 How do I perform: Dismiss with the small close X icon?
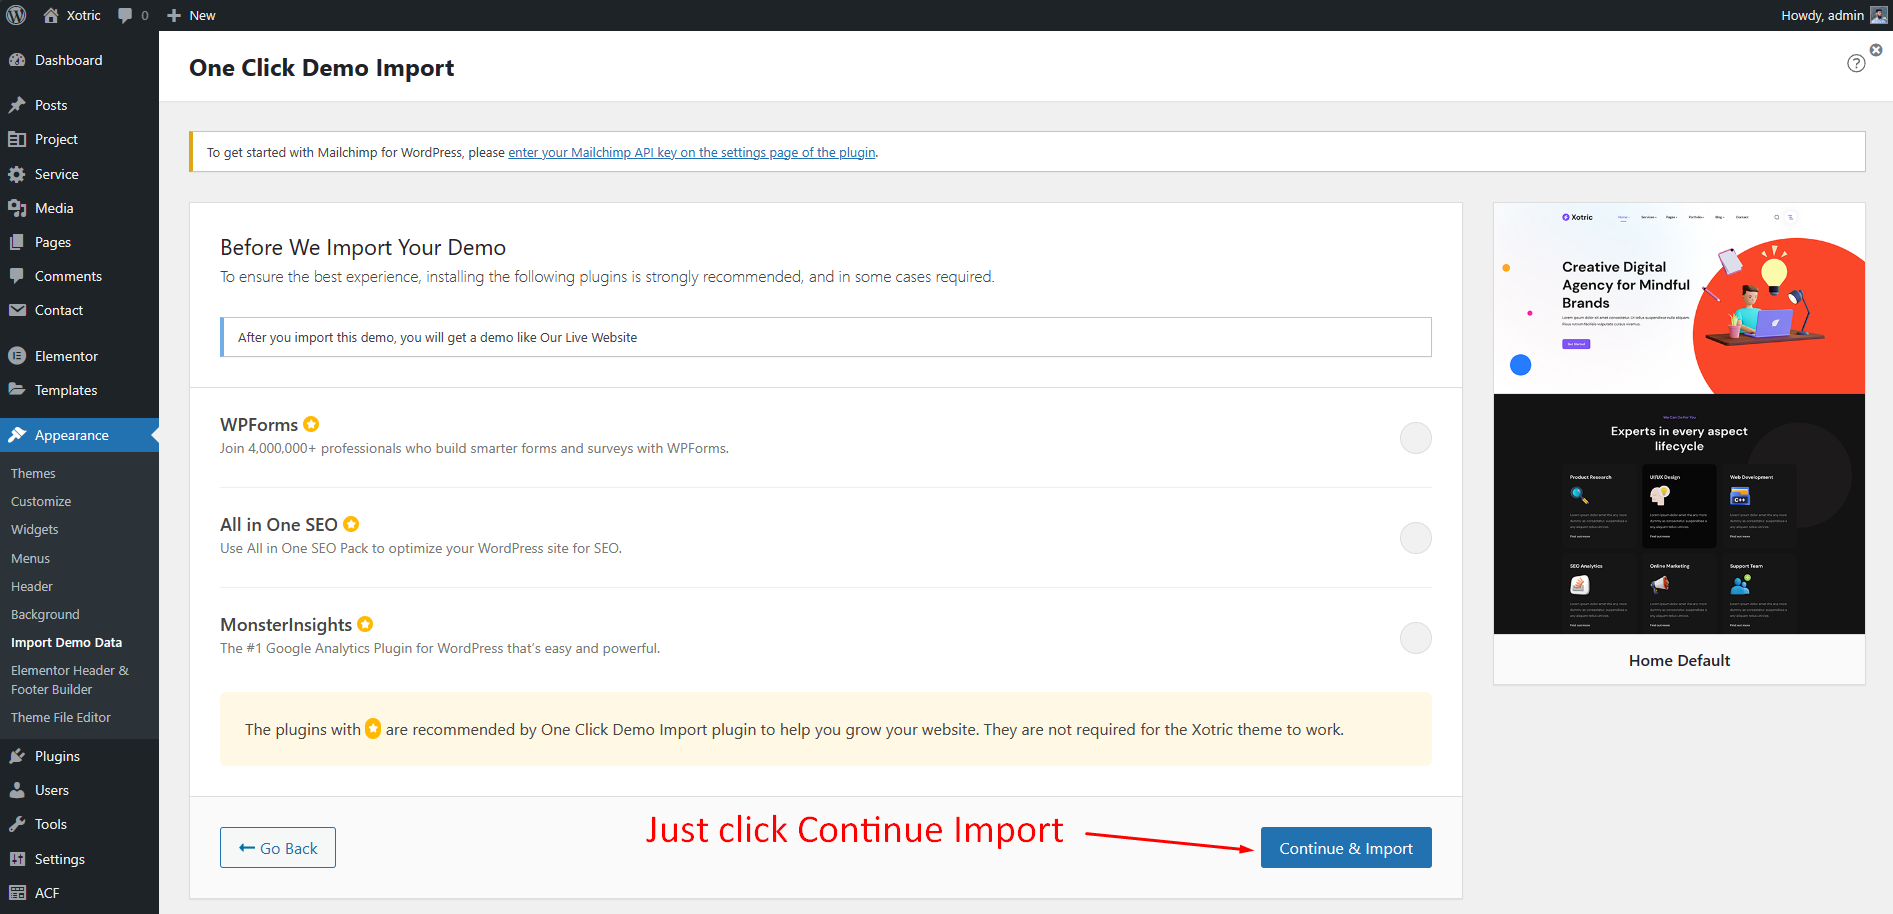[1876, 49]
